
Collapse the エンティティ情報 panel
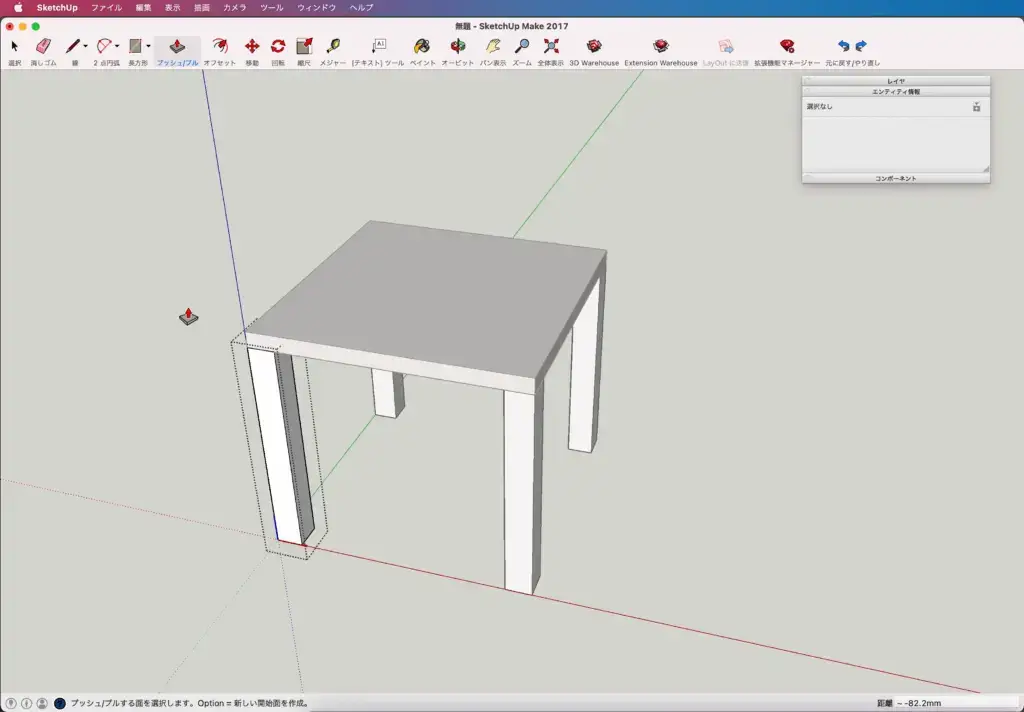click(x=895, y=91)
